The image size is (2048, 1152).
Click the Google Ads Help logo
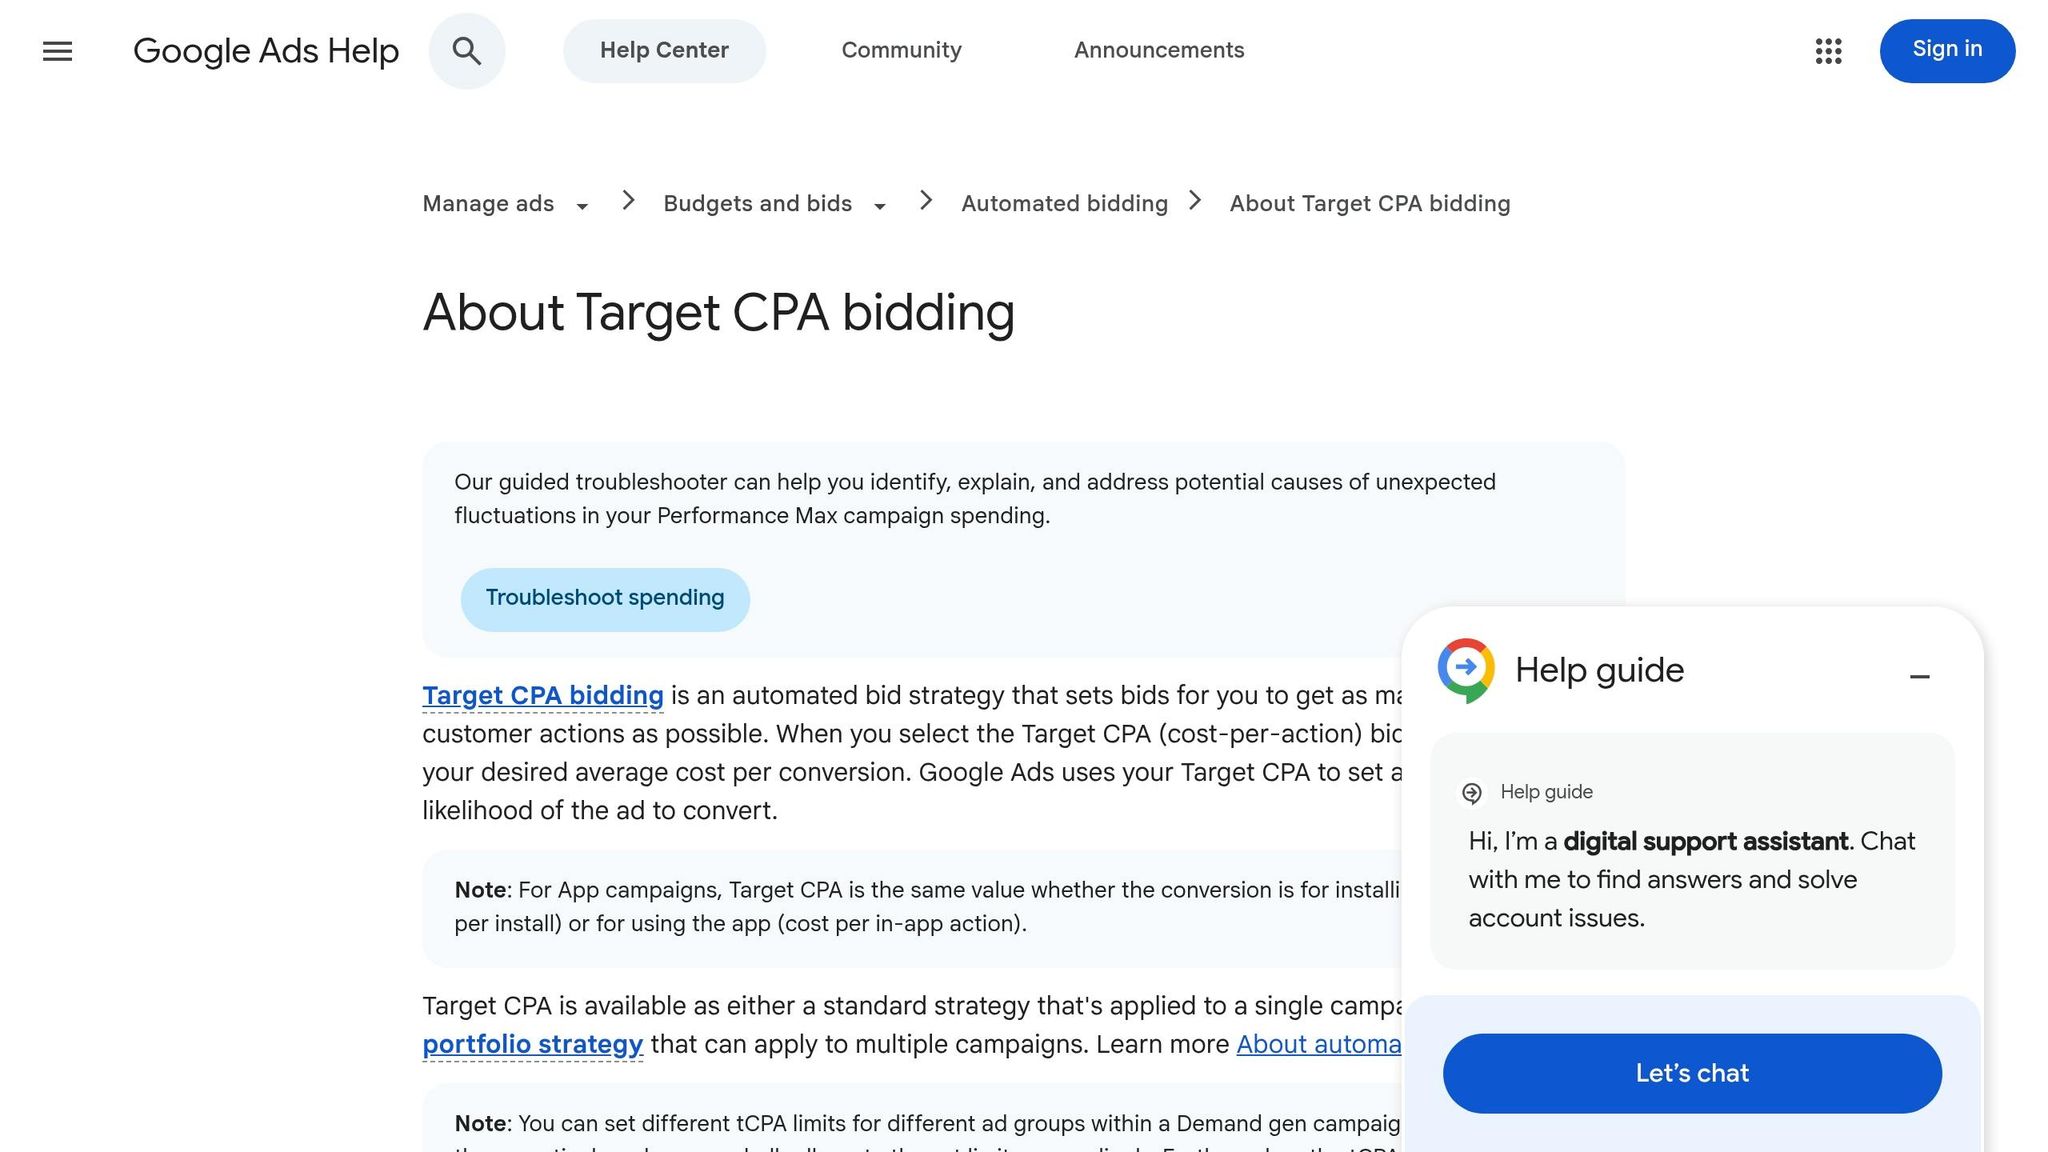[x=266, y=50]
